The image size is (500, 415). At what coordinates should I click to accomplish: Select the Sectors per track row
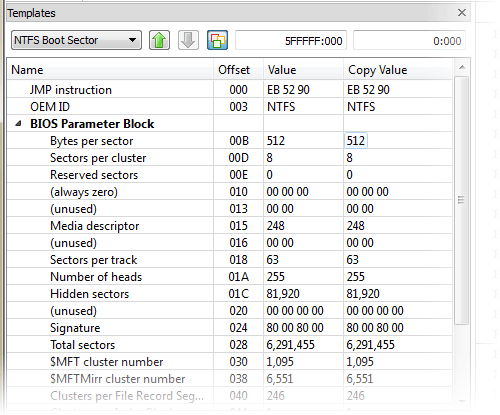[230, 260]
